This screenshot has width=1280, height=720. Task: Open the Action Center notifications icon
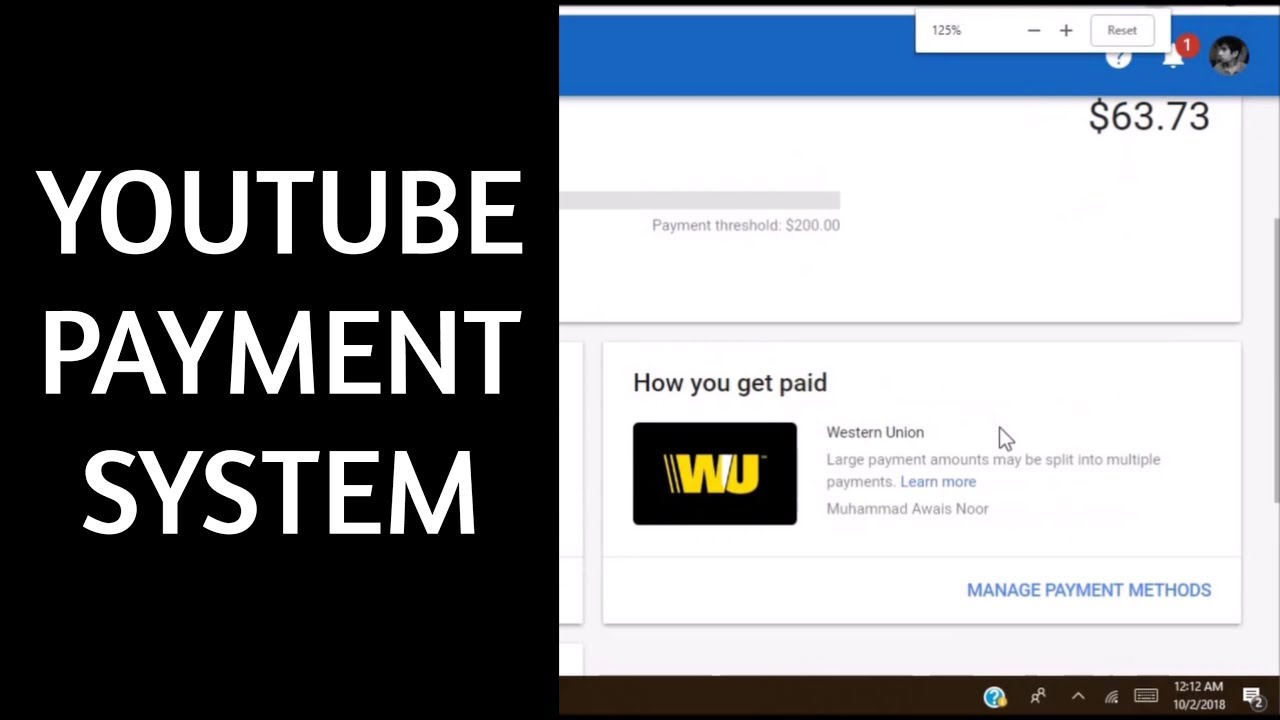point(1254,697)
